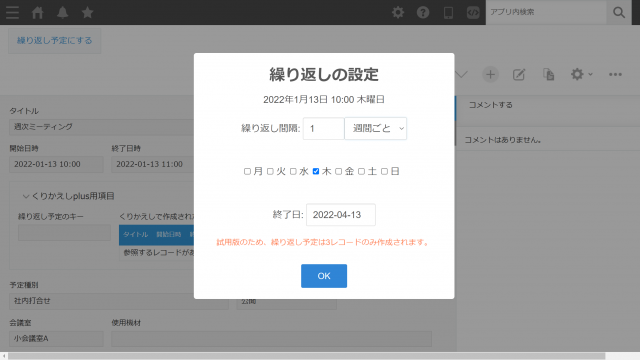Open the 週間ごと interval unit dropdown
The image size is (640, 360).
(x=376, y=129)
